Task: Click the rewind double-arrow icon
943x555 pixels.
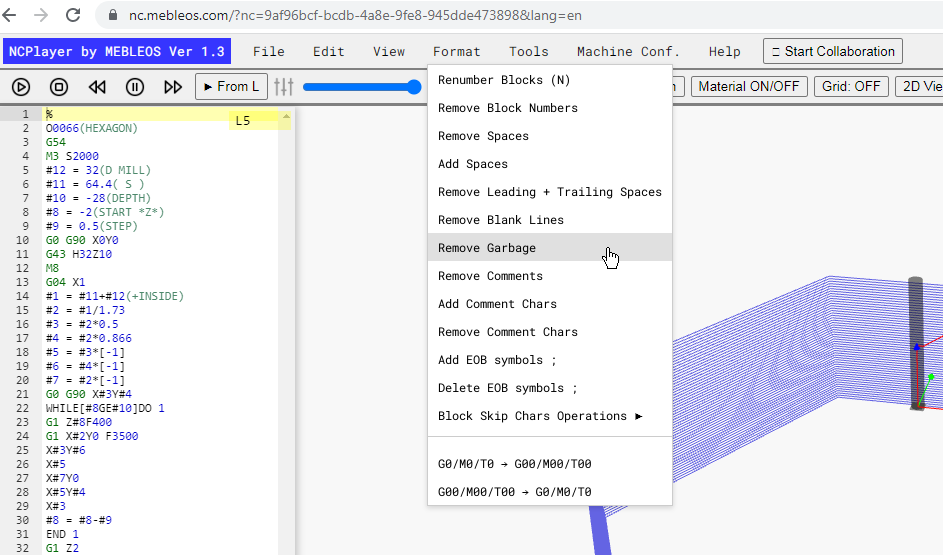Action: coord(97,87)
